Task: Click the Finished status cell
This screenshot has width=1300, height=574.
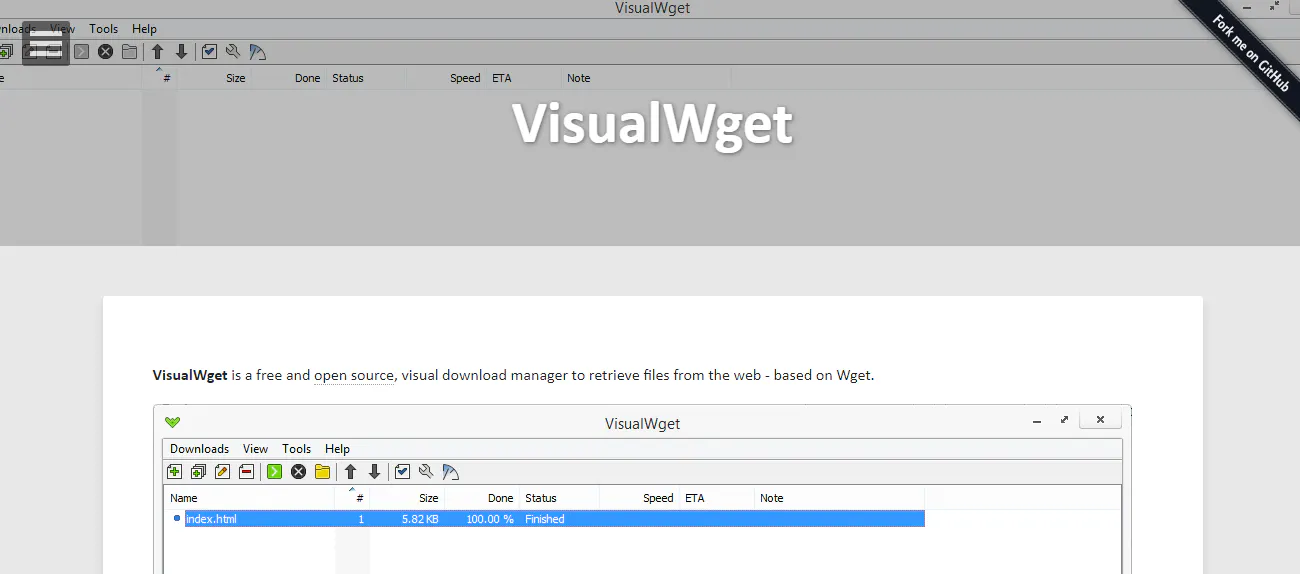Action: tap(545, 519)
